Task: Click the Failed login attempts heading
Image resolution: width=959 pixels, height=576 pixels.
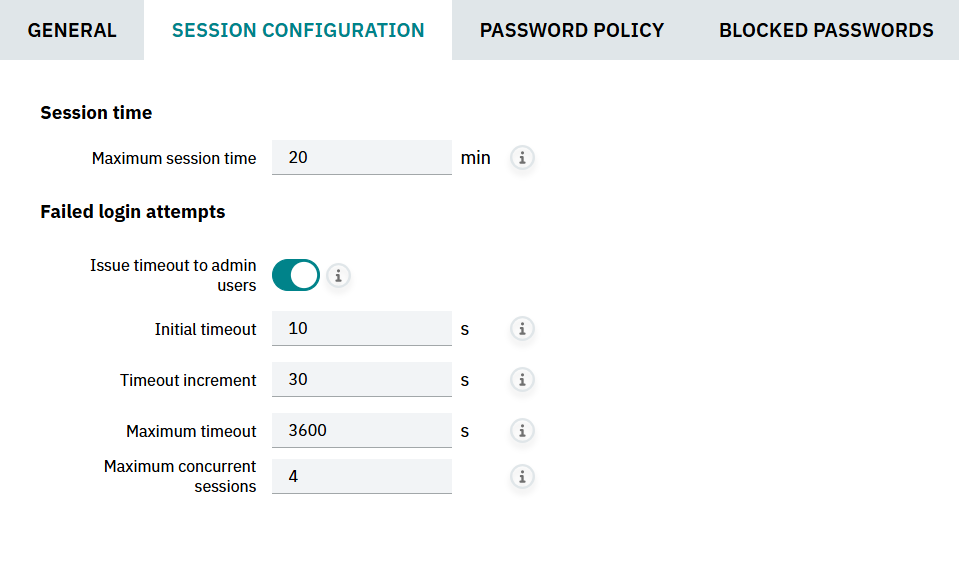Action: coord(132,212)
